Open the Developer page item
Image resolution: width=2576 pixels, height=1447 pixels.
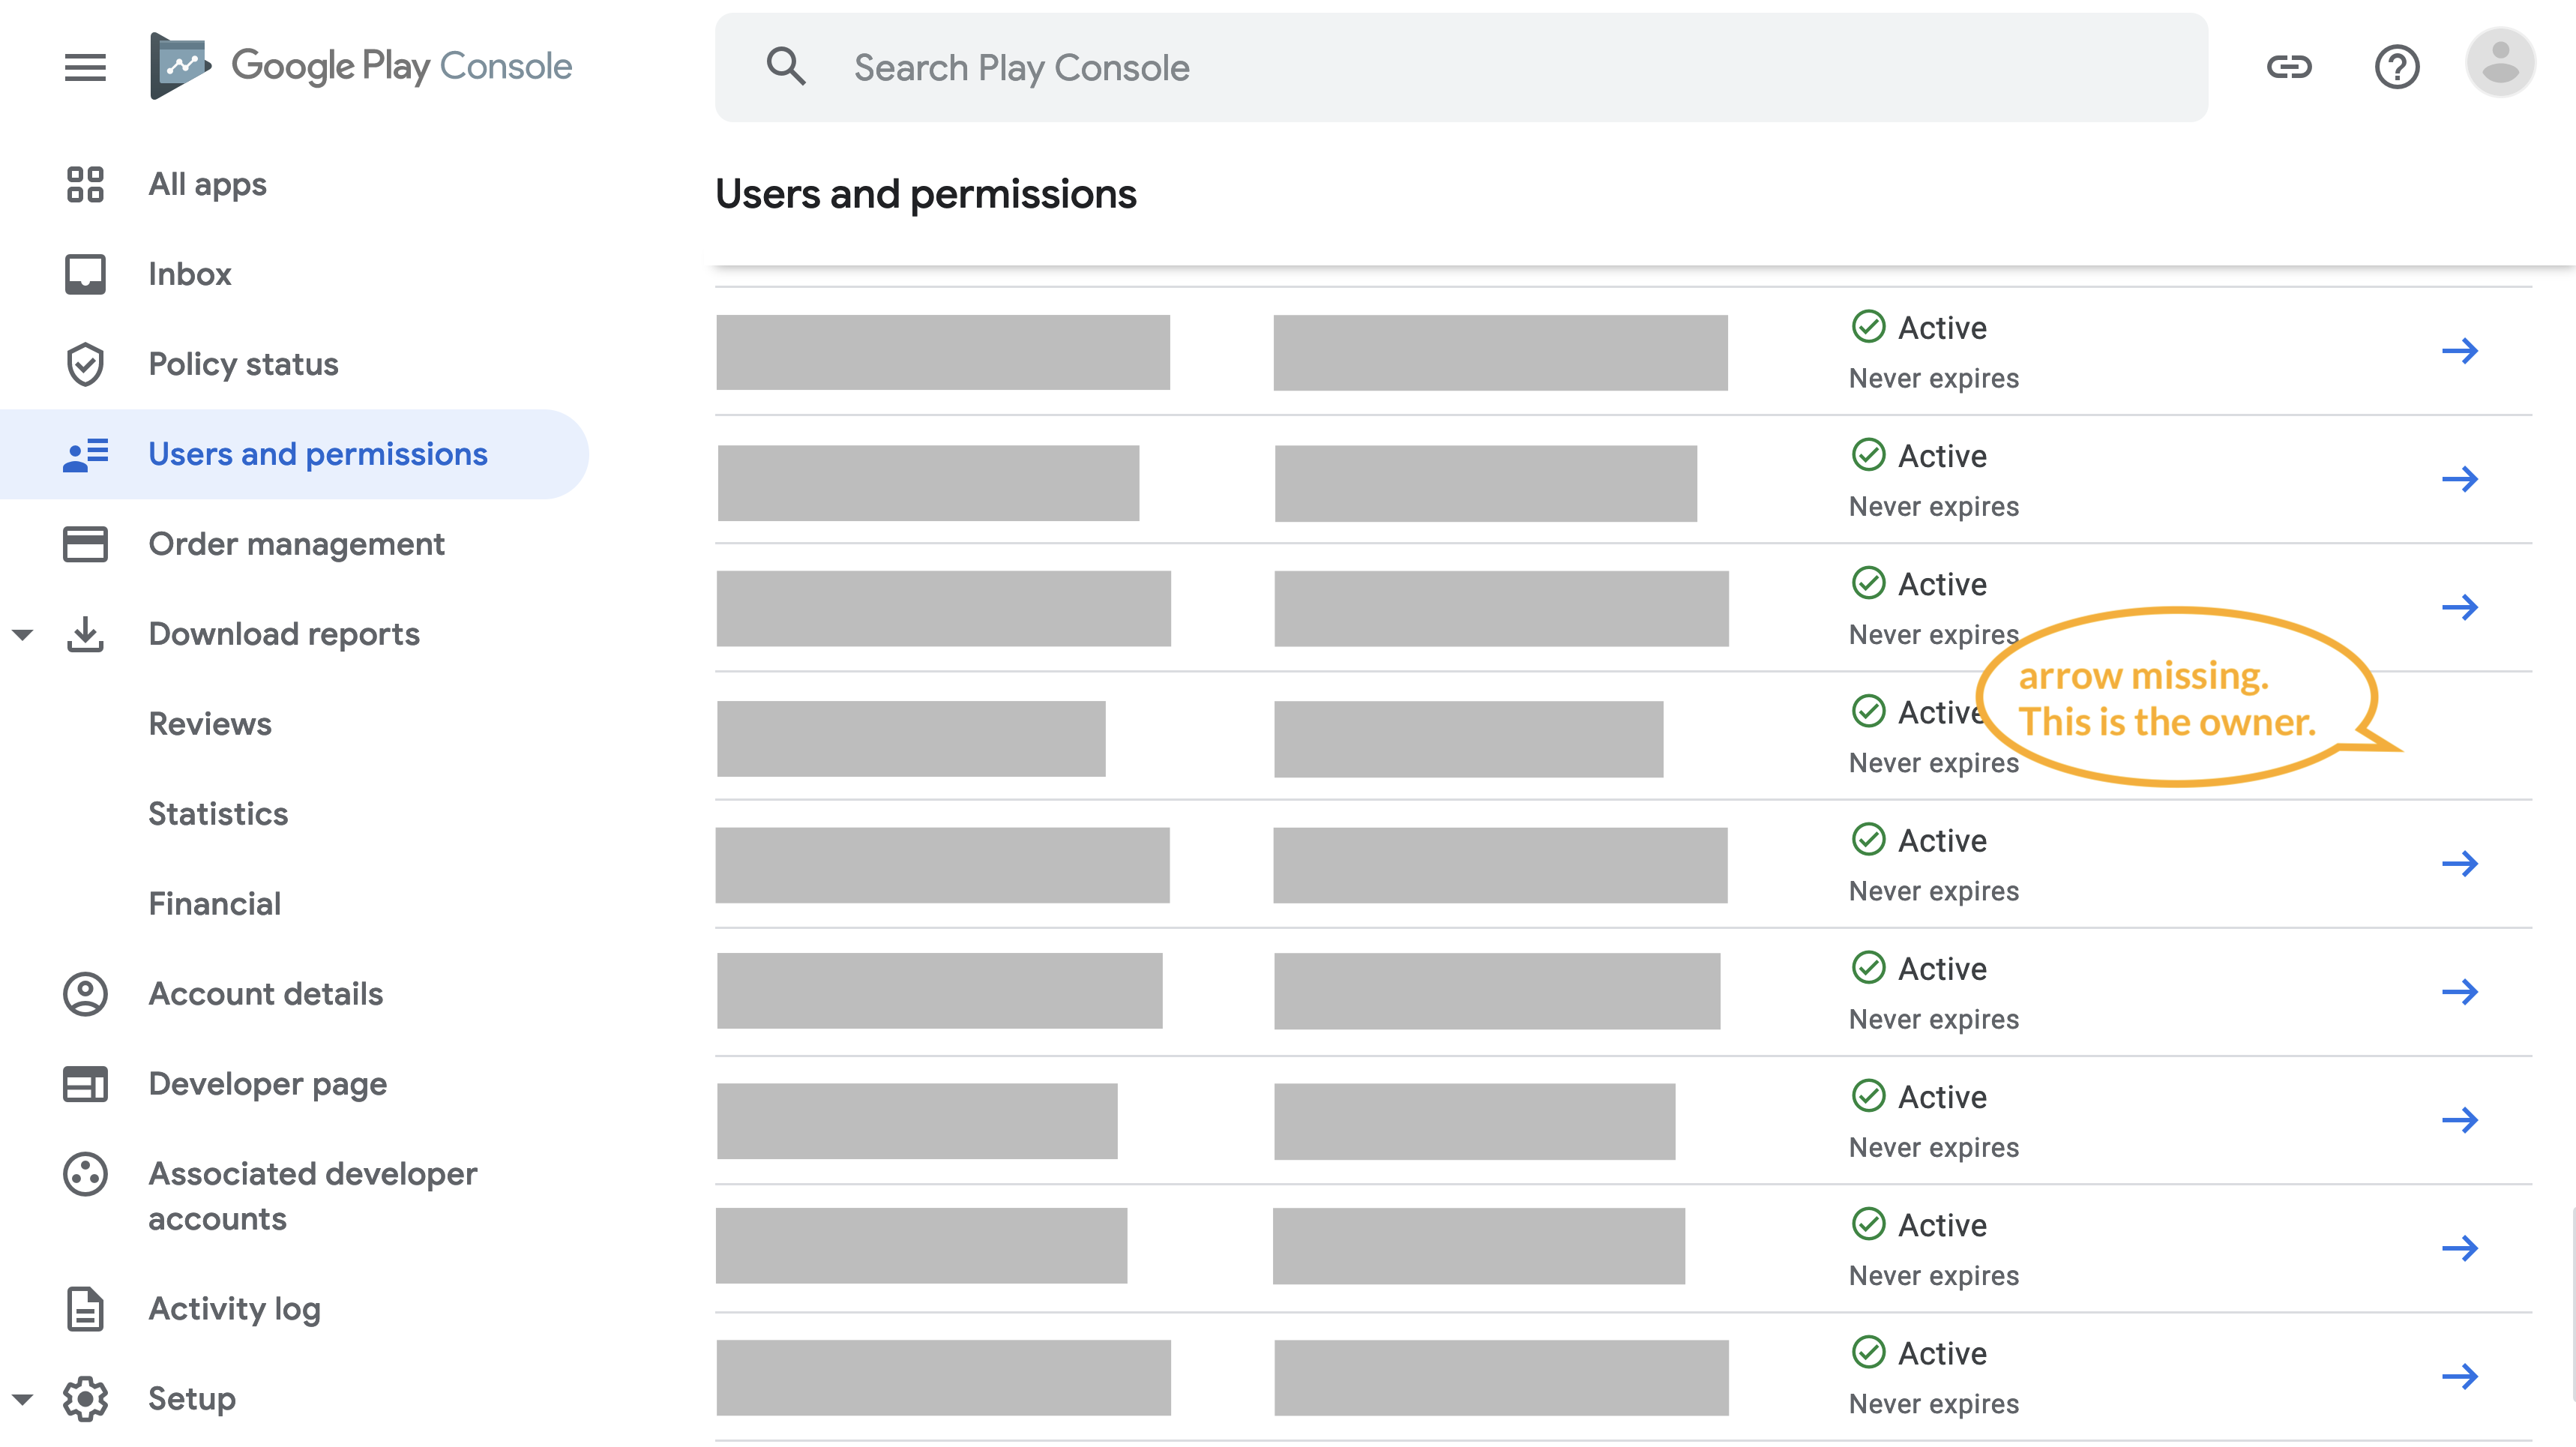coord(267,1084)
